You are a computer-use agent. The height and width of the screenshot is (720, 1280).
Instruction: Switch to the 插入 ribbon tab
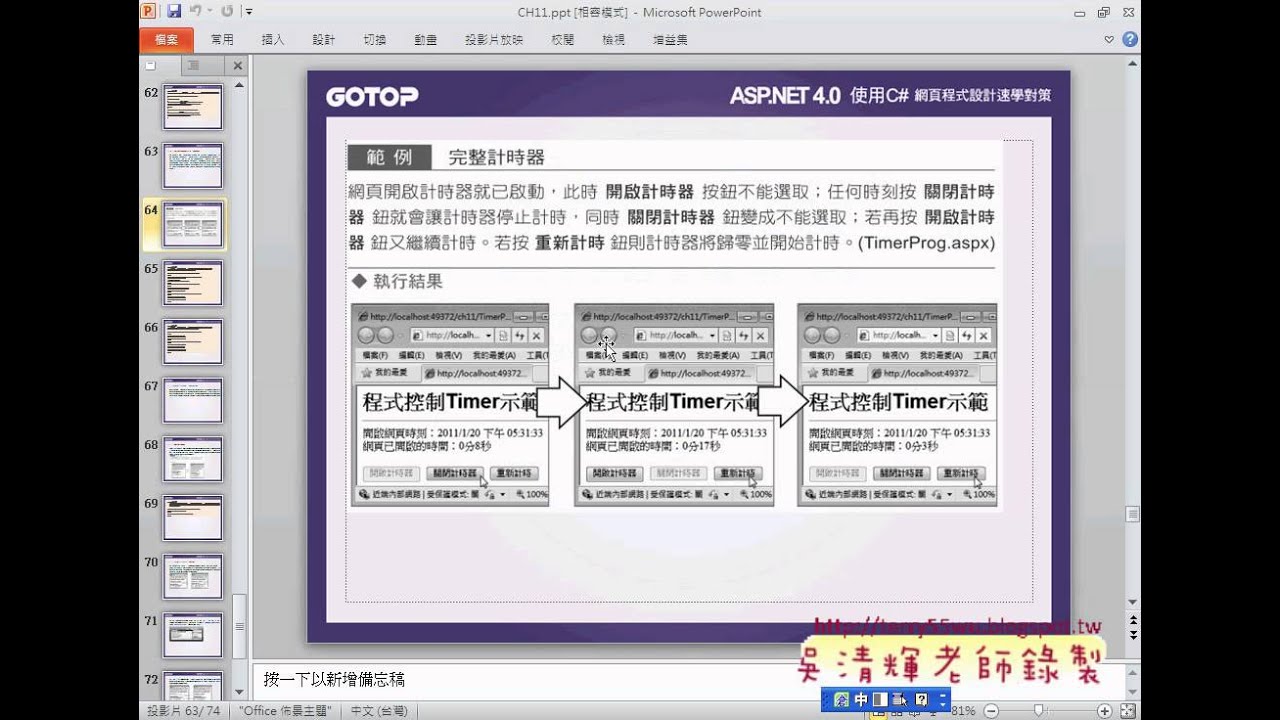tap(272, 40)
